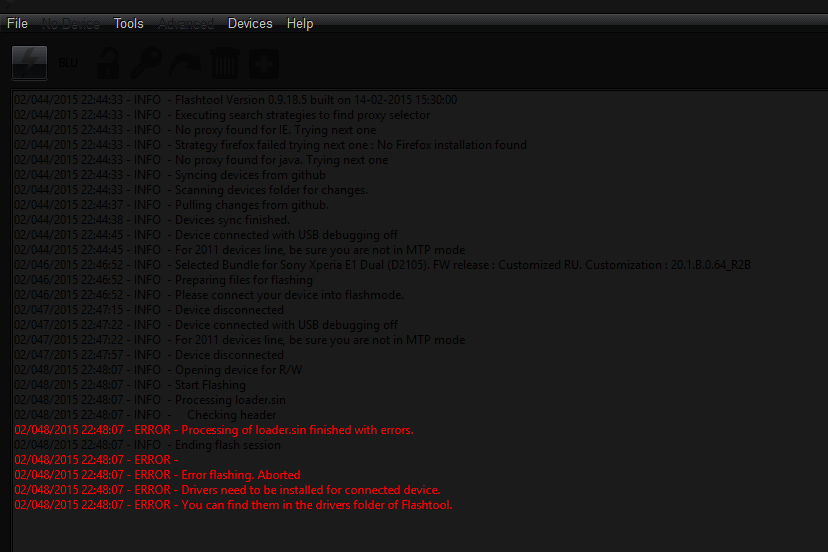Image resolution: width=828 pixels, height=552 pixels.
Task: Click the trash can cleaner icon
Action: [x=225, y=63]
